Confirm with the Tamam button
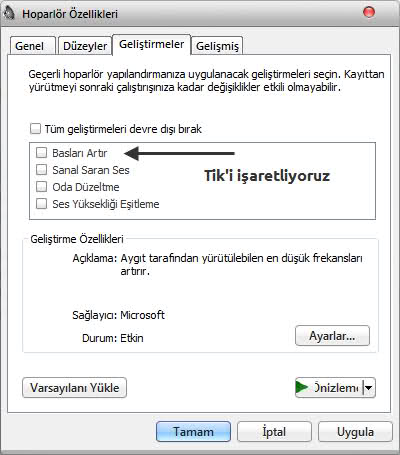This screenshot has height=455, width=400. (193, 432)
